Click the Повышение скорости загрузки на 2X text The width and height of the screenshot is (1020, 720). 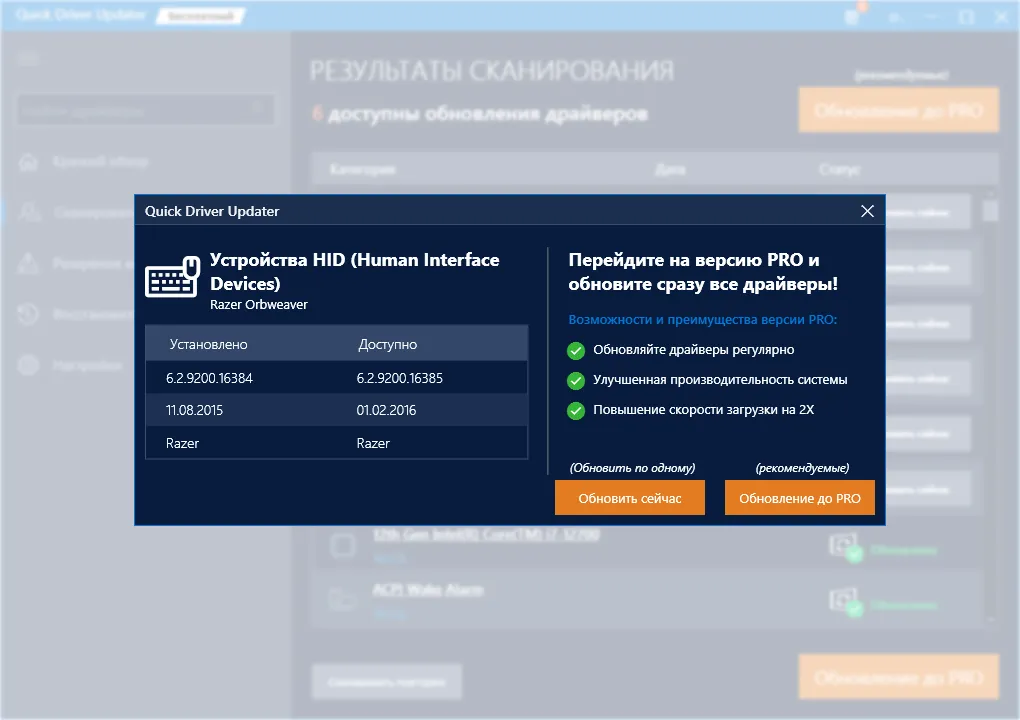703,409
